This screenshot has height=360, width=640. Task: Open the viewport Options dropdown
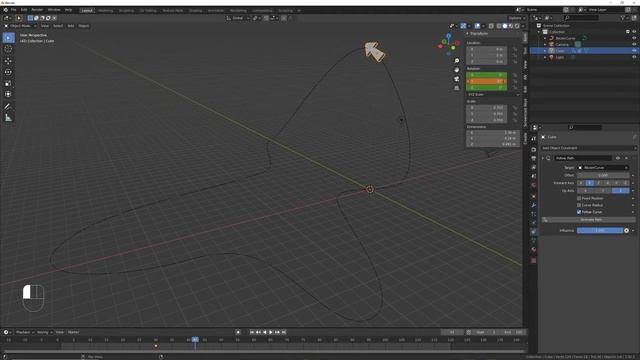(x=516, y=18)
